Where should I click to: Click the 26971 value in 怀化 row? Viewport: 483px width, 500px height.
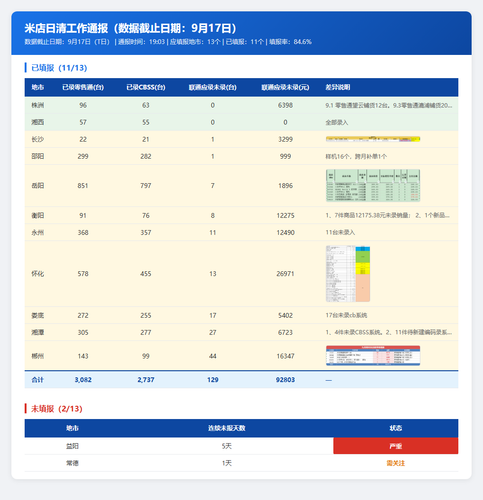tap(285, 274)
